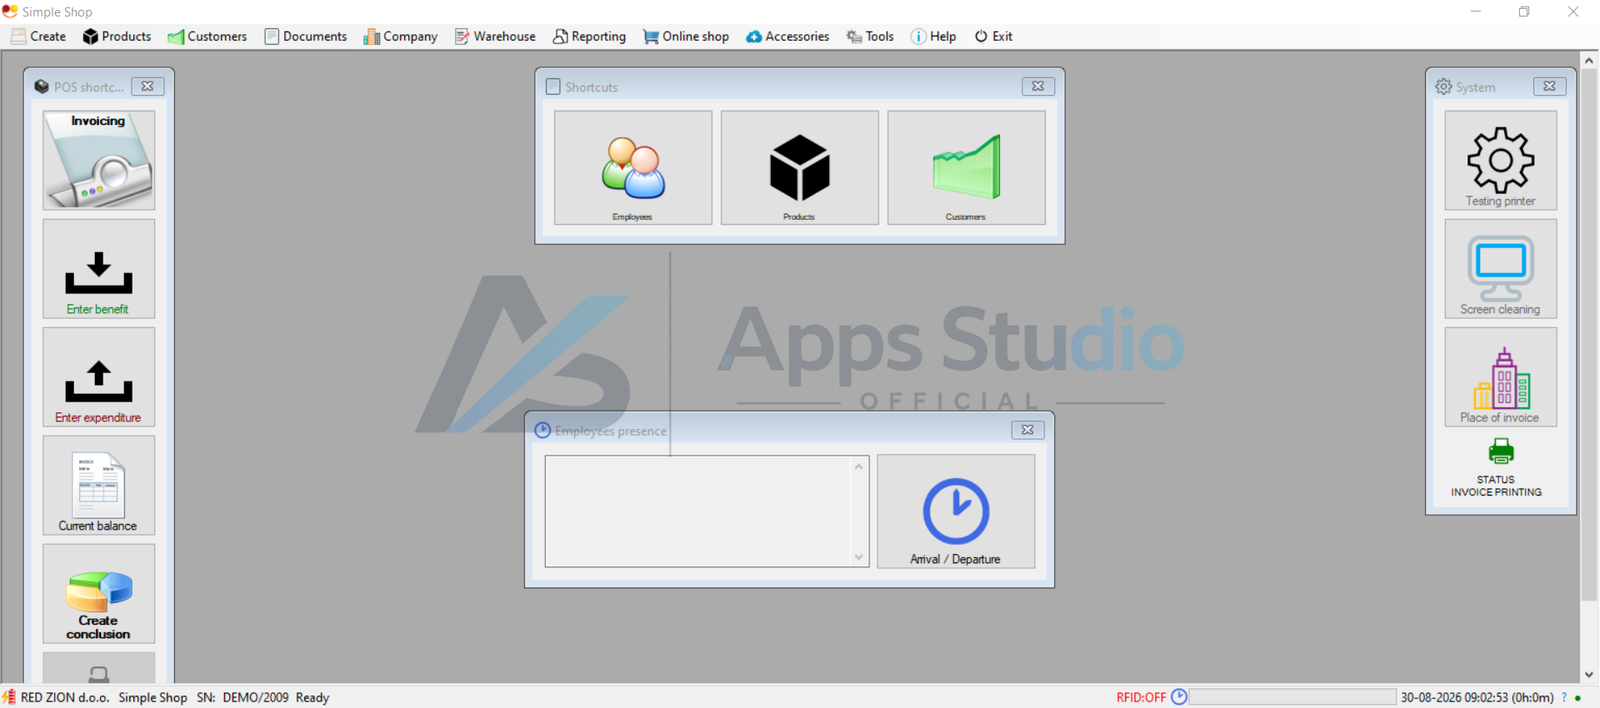Open the Help menu
Screen dimensions: 1600x708
pos(933,36)
